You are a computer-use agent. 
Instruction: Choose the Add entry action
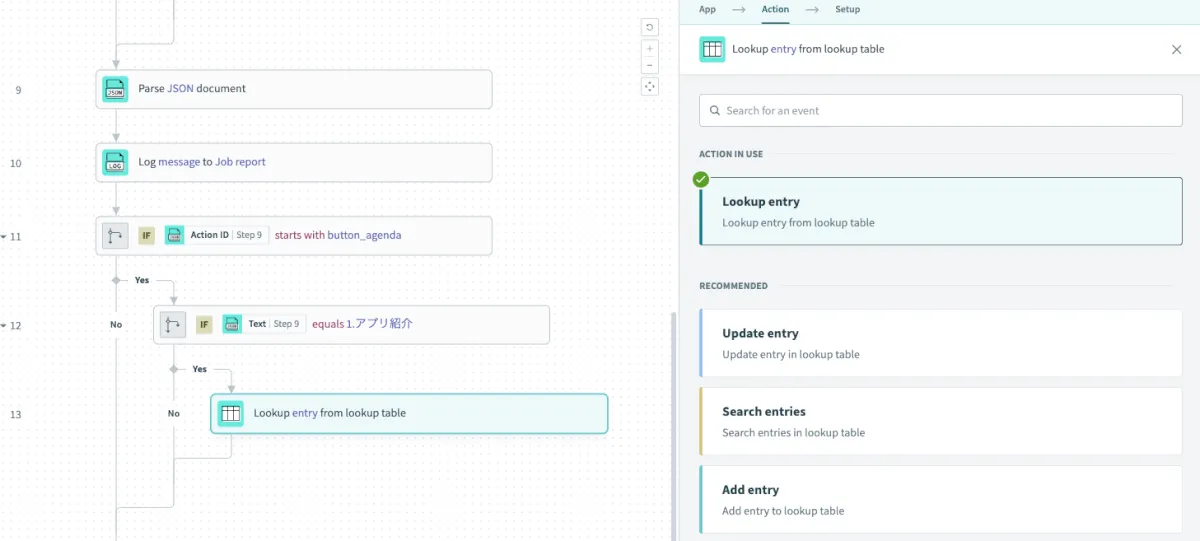tap(941, 499)
